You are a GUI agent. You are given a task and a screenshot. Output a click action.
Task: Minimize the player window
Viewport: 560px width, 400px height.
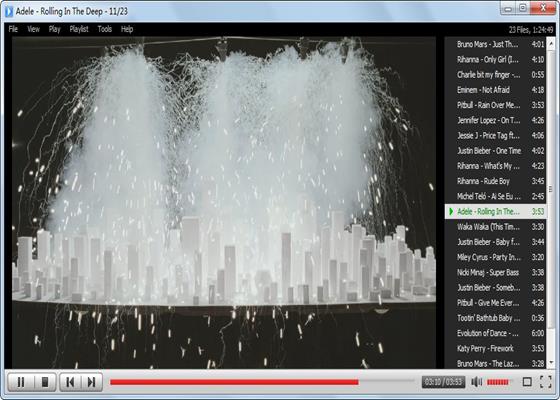[508, 9]
